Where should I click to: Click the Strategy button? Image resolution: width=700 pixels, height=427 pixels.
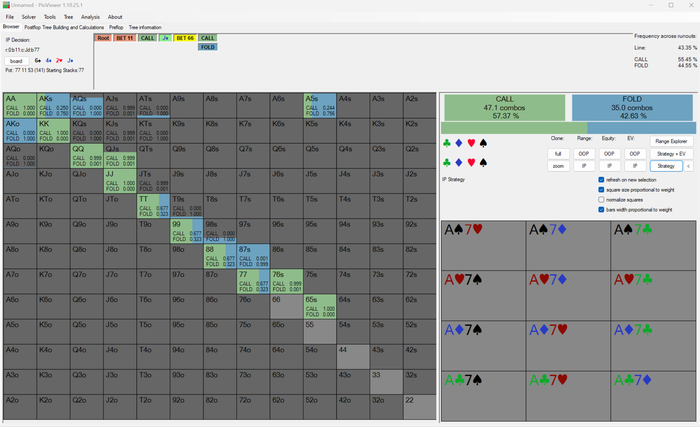tap(666, 166)
